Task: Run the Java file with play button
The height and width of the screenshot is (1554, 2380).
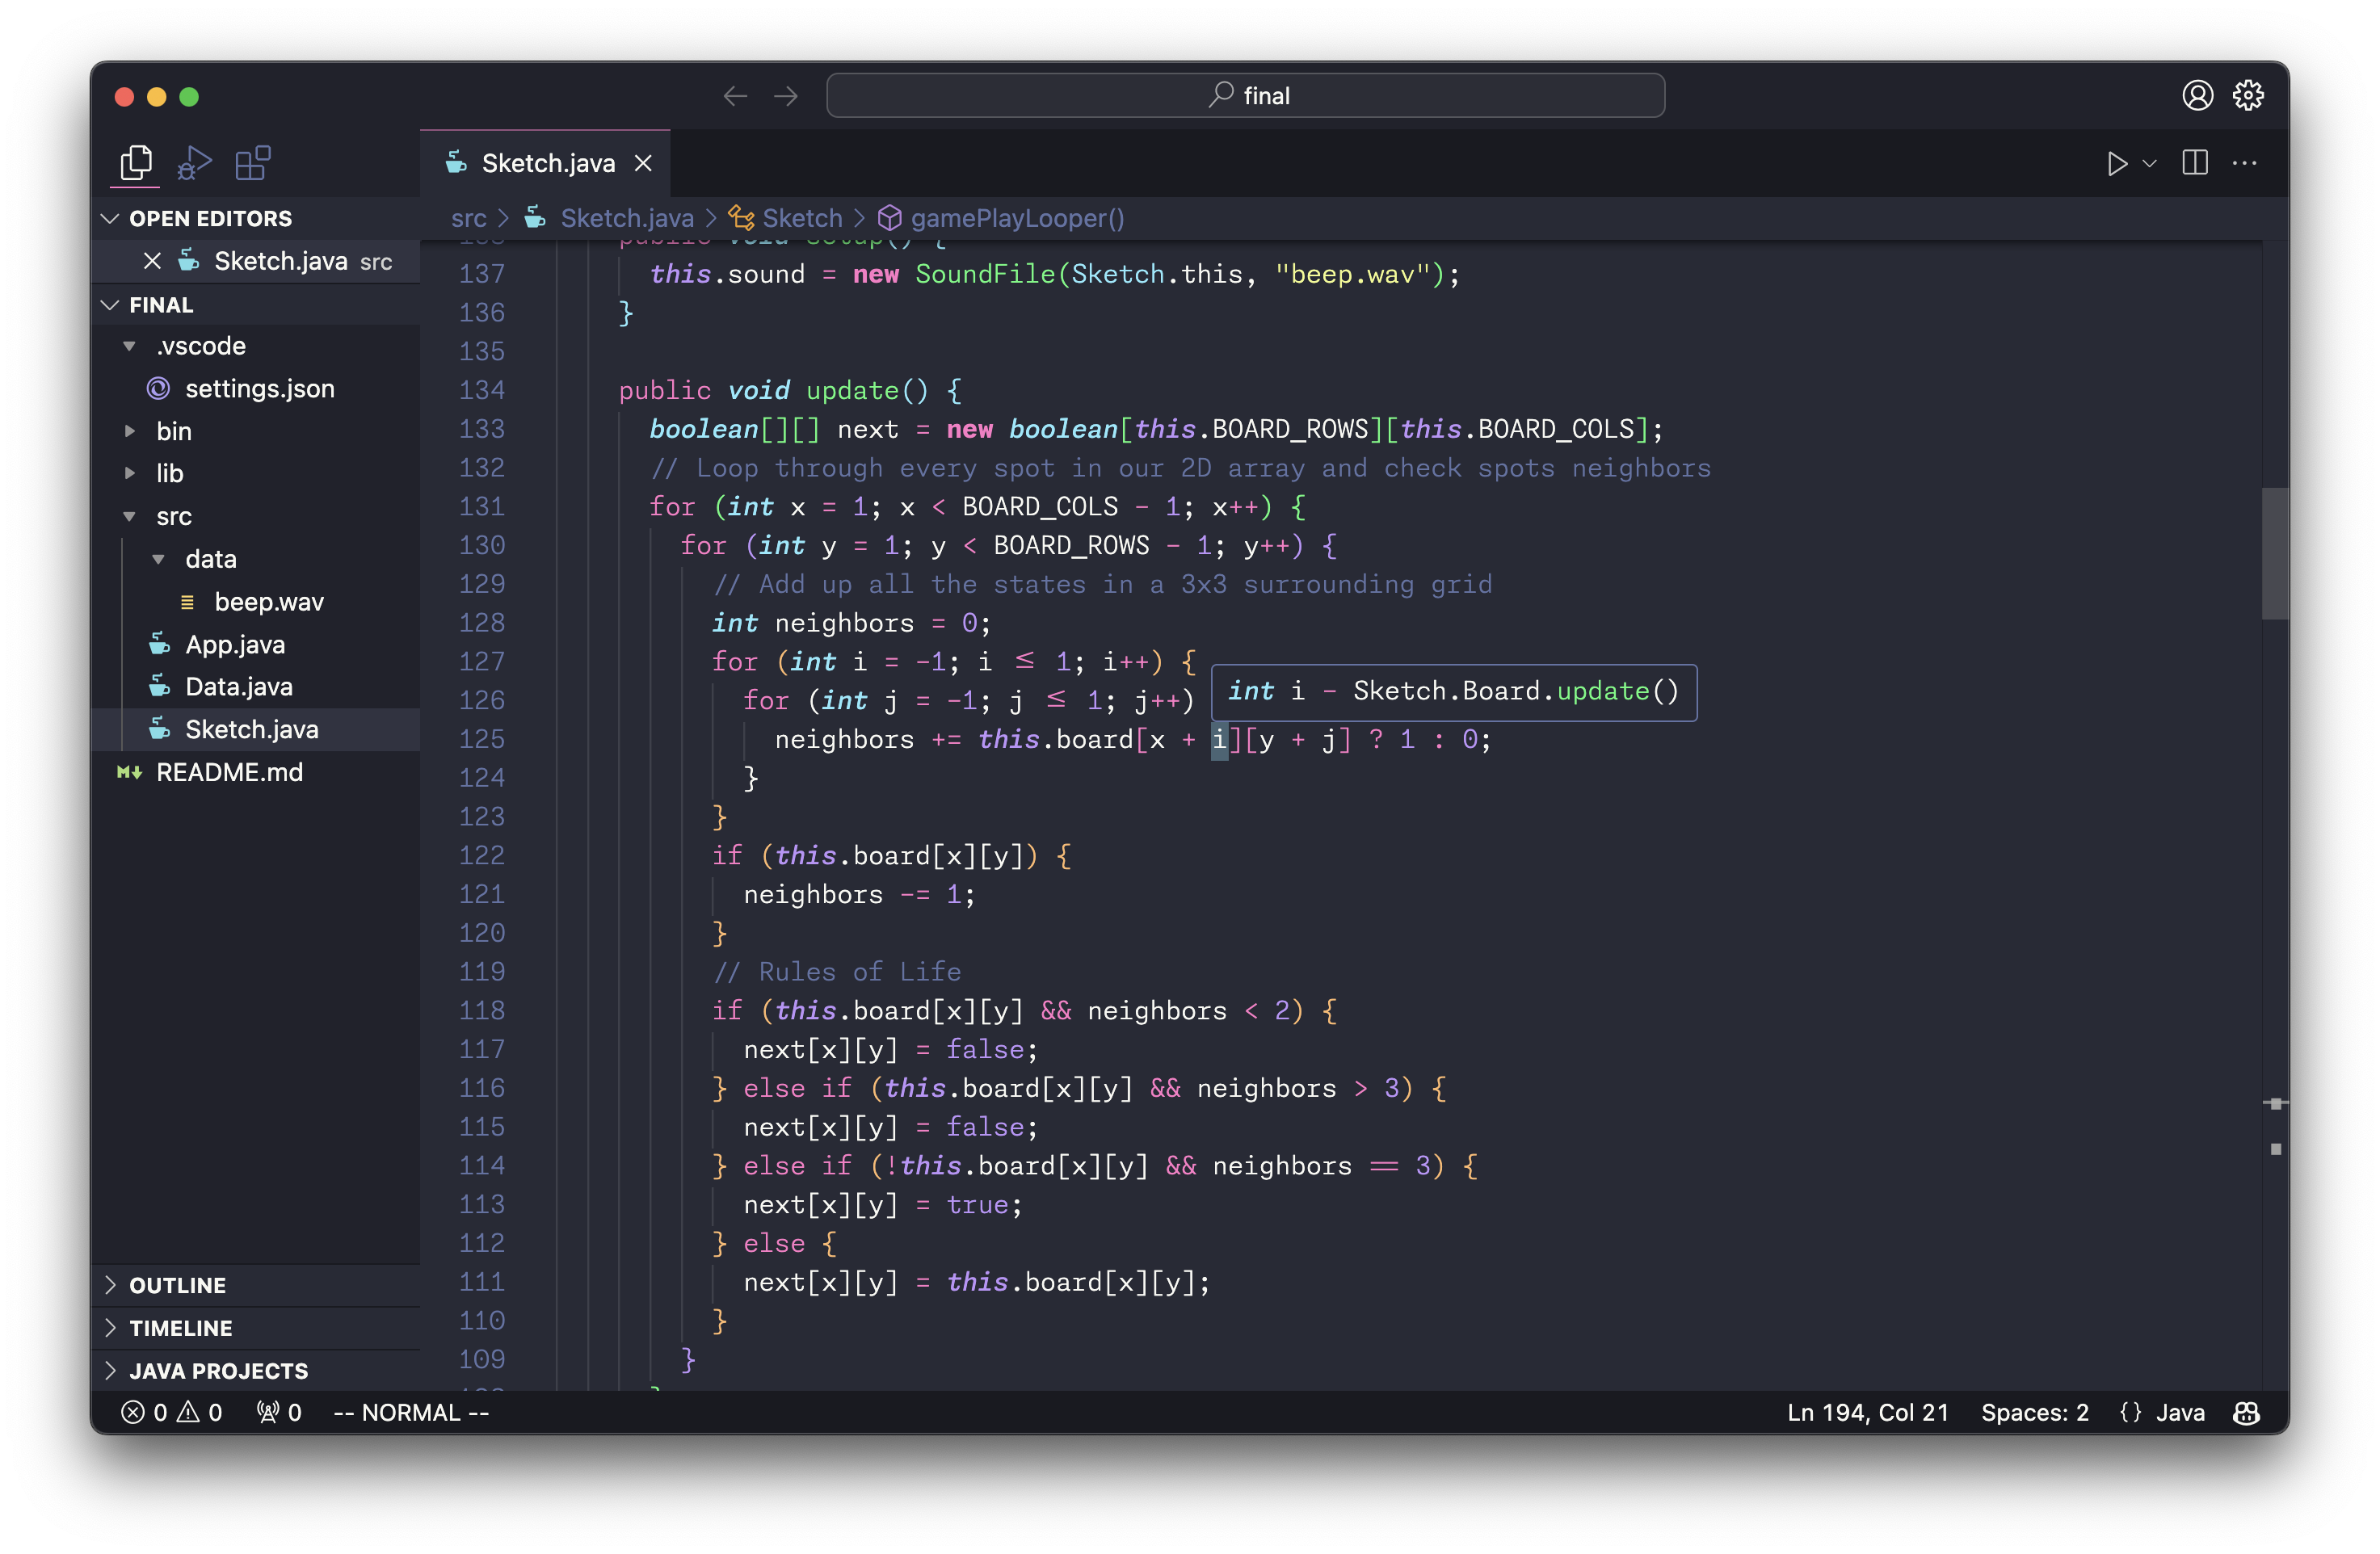Action: 2116,164
